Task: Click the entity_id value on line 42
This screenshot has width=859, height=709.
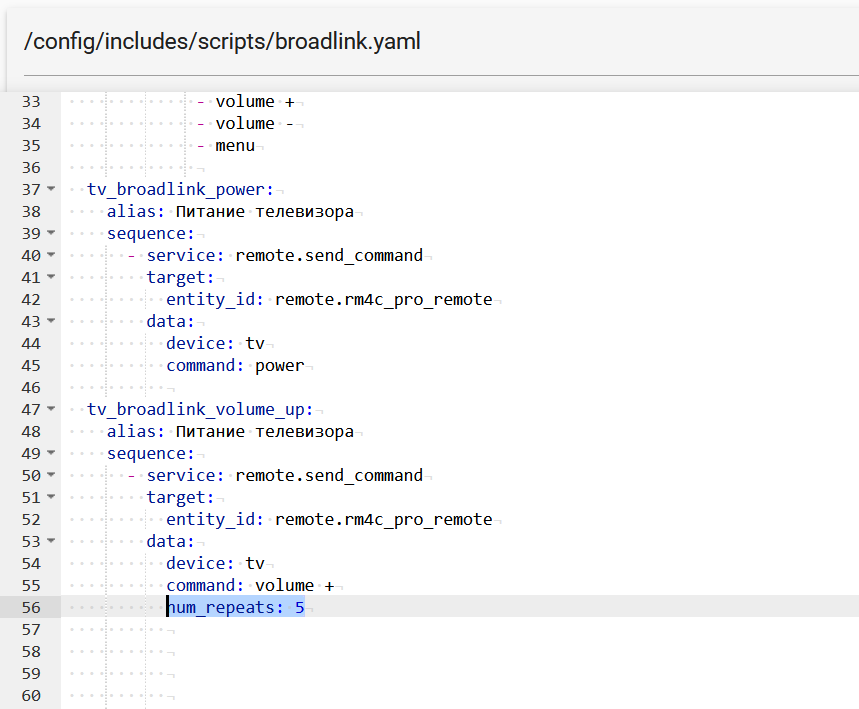Action: click(383, 299)
